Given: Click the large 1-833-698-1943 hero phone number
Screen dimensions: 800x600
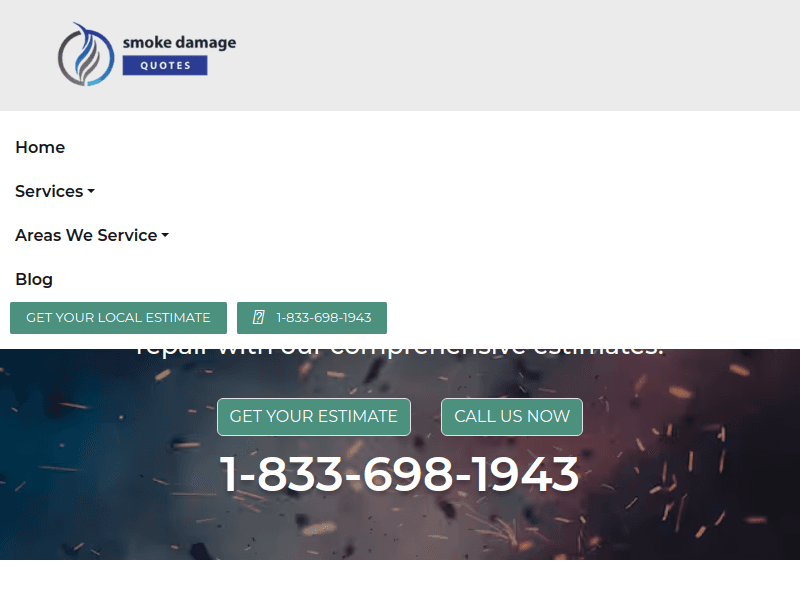Looking at the screenshot, I should (399, 474).
